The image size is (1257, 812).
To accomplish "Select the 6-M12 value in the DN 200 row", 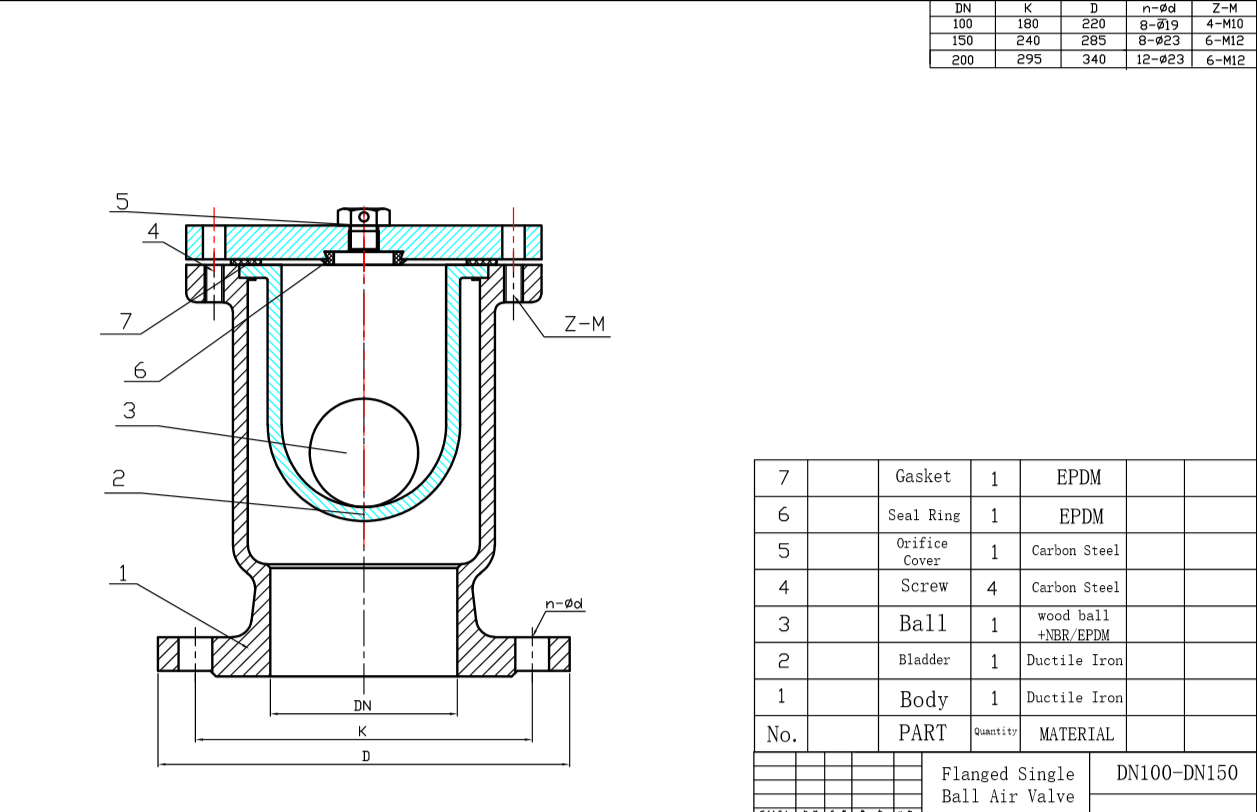I will click(x=1225, y=59).
